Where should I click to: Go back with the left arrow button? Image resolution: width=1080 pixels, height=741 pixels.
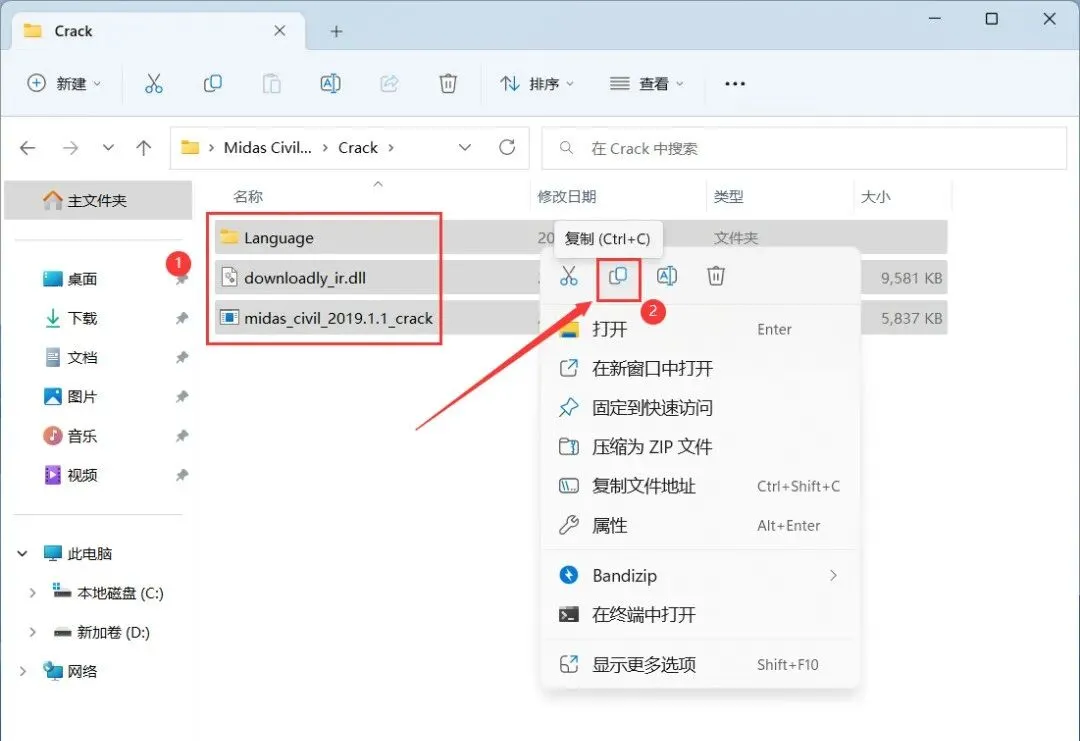pos(28,147)
